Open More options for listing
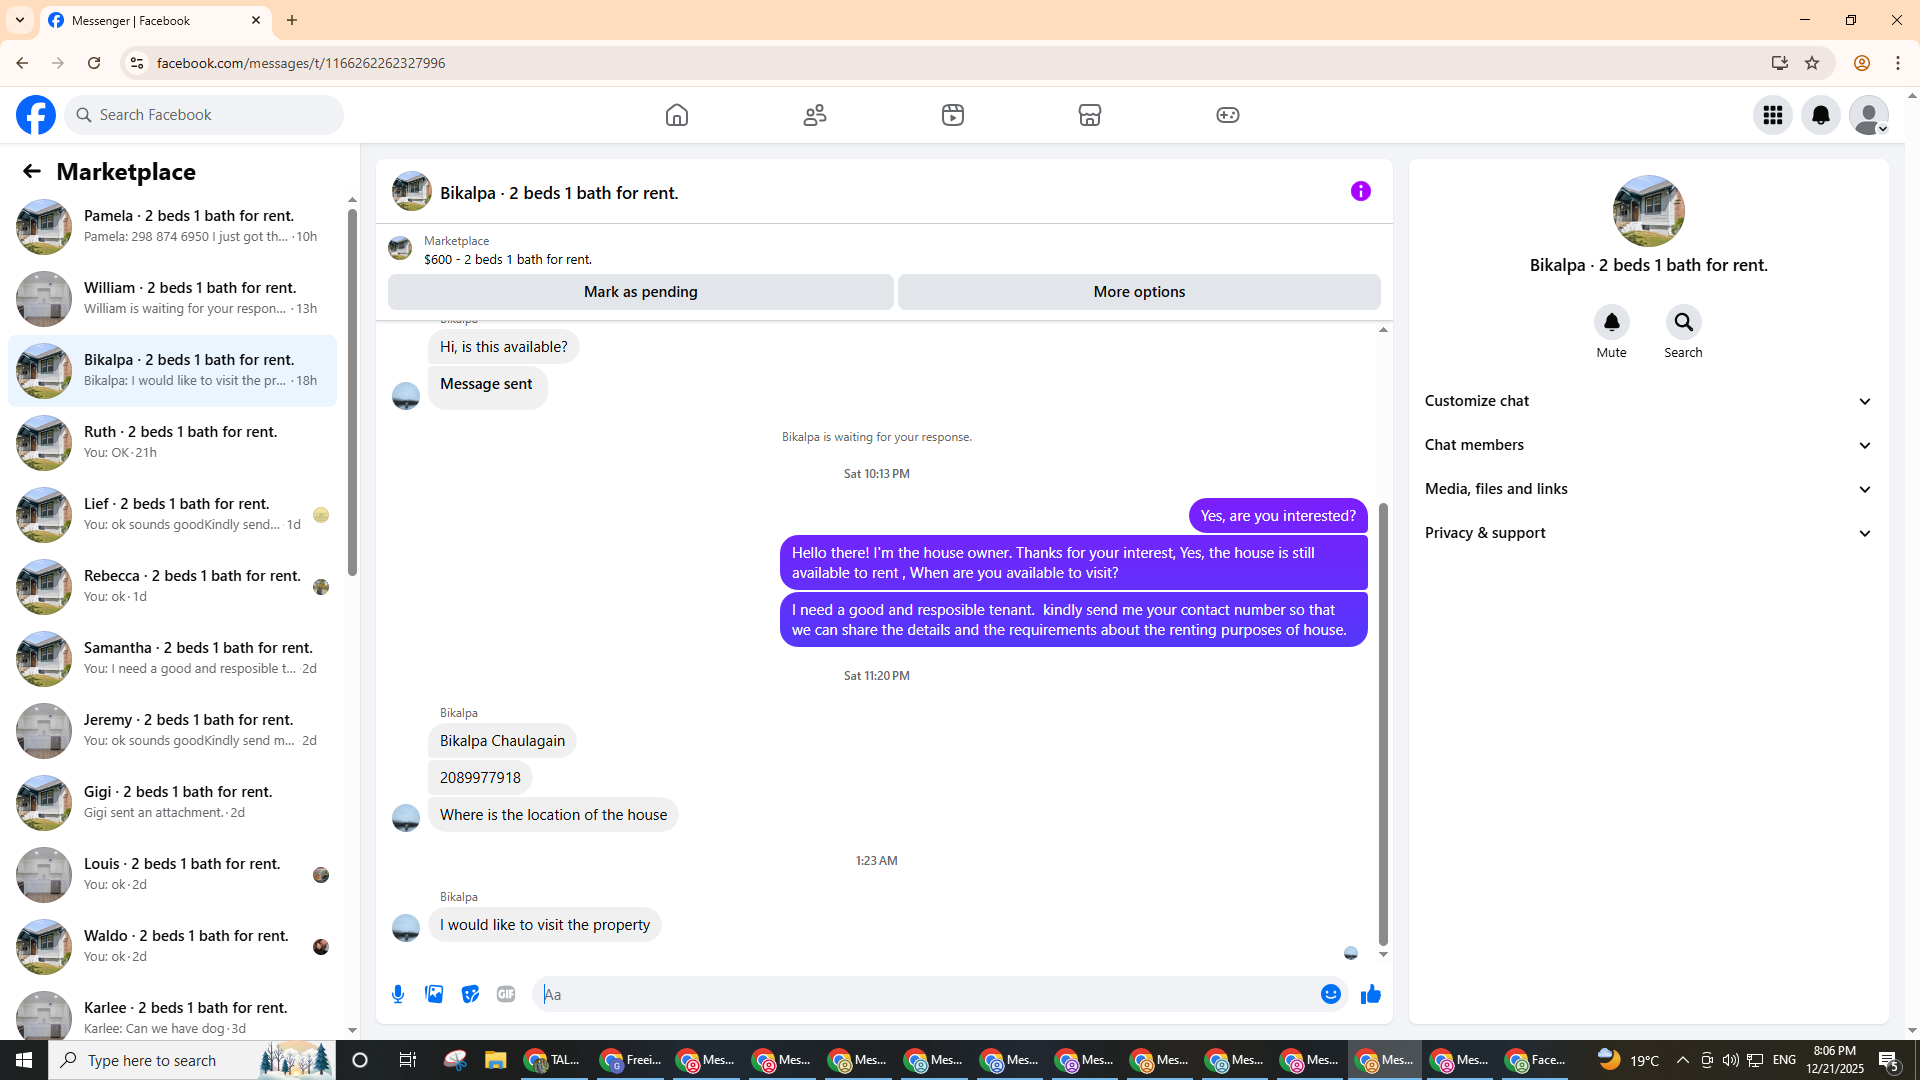 pyautogui.click(x=1139, y=292)
